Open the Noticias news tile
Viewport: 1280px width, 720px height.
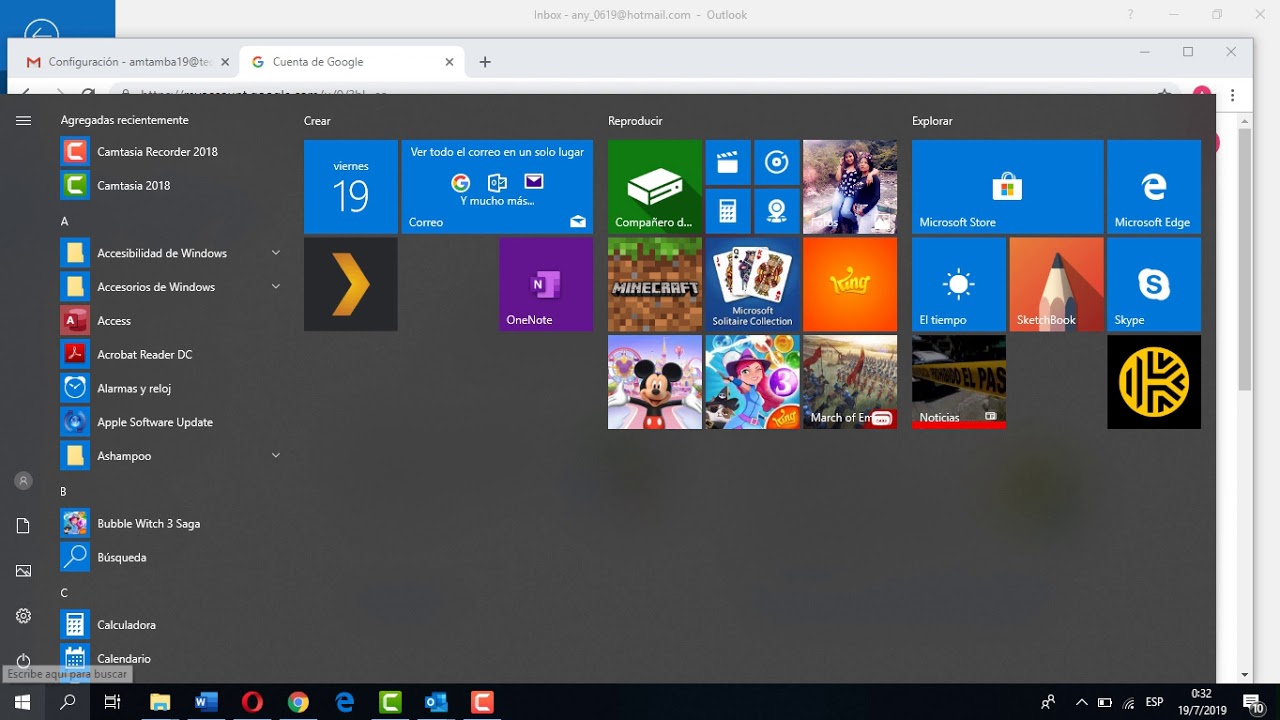(x=959, y=382)
